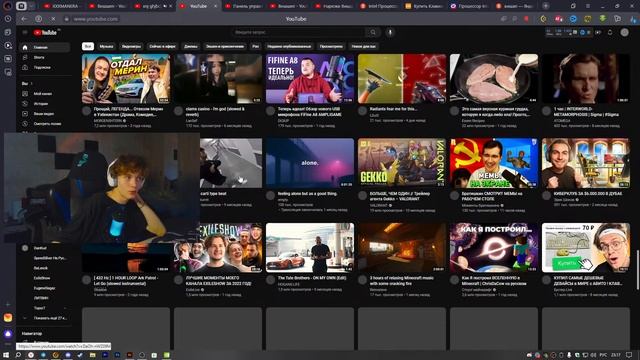Open browser history clock icon in sidebar

tap(8, 19)
